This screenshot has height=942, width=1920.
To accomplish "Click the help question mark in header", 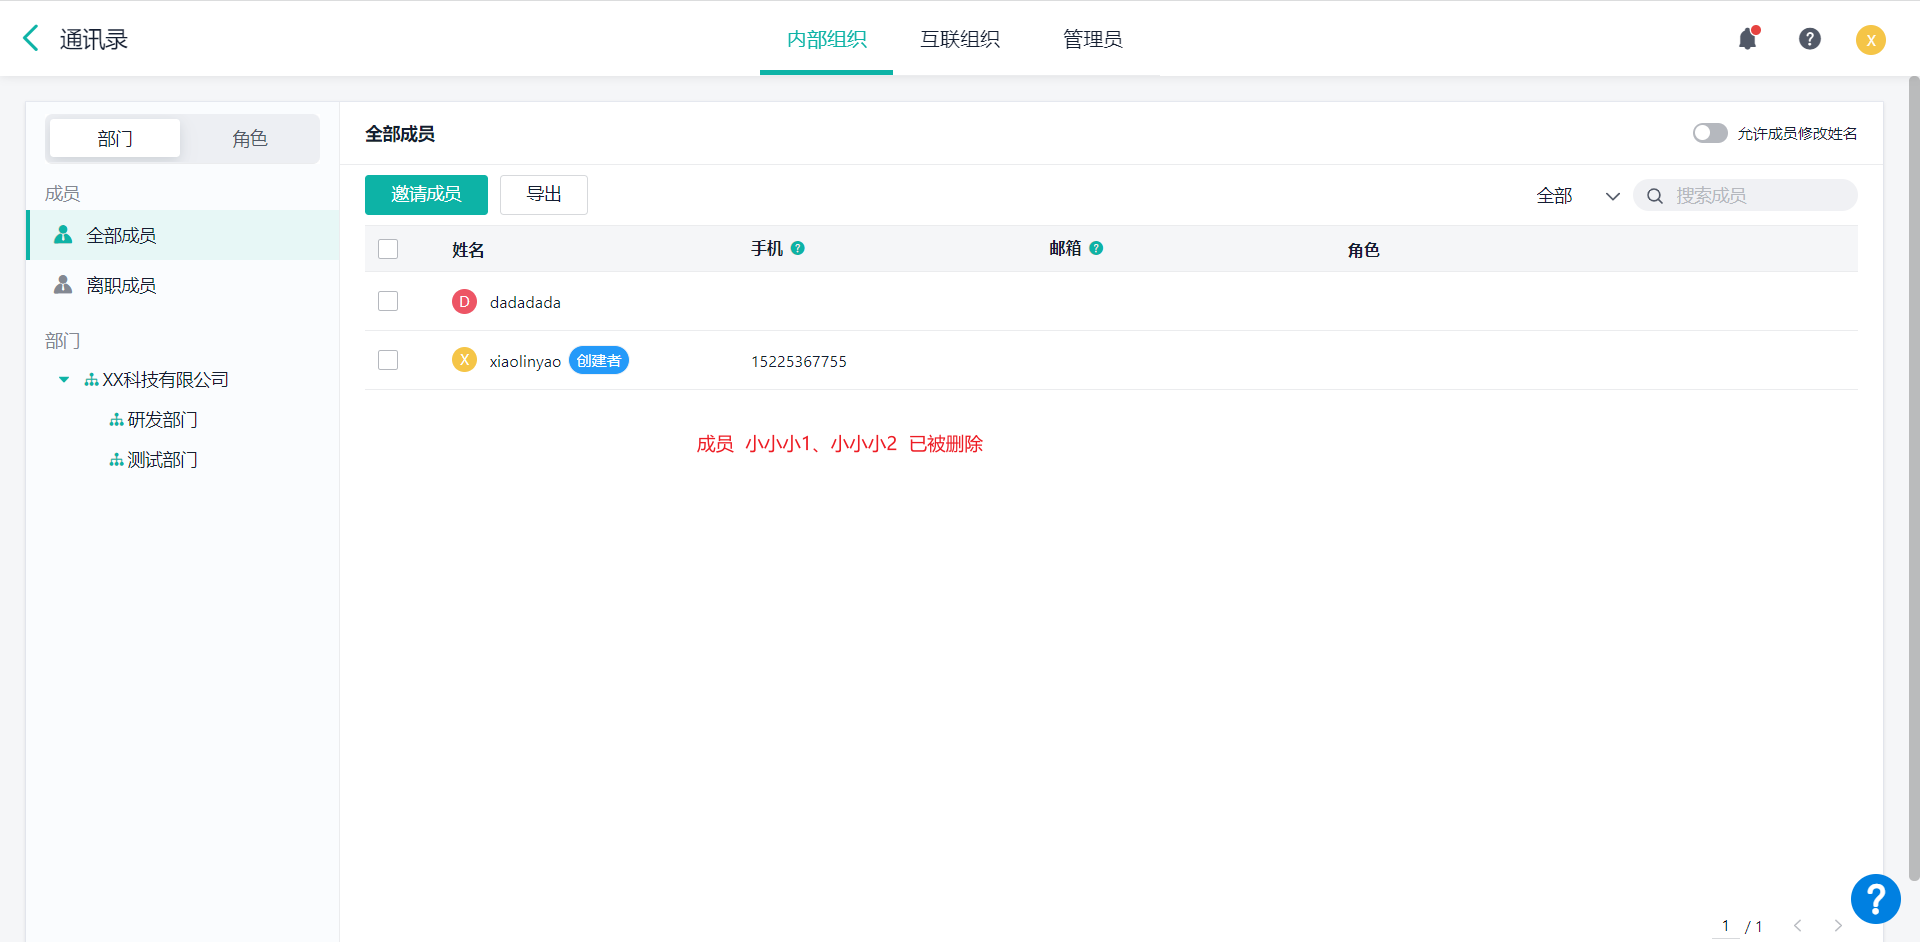I will [x=1809, y=39].
